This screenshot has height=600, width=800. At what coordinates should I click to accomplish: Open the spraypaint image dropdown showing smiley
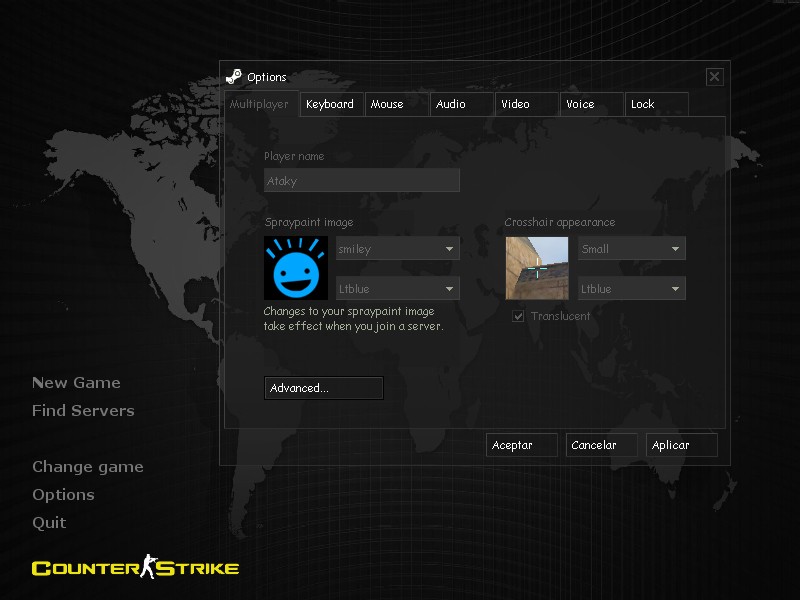coord(397,248)
